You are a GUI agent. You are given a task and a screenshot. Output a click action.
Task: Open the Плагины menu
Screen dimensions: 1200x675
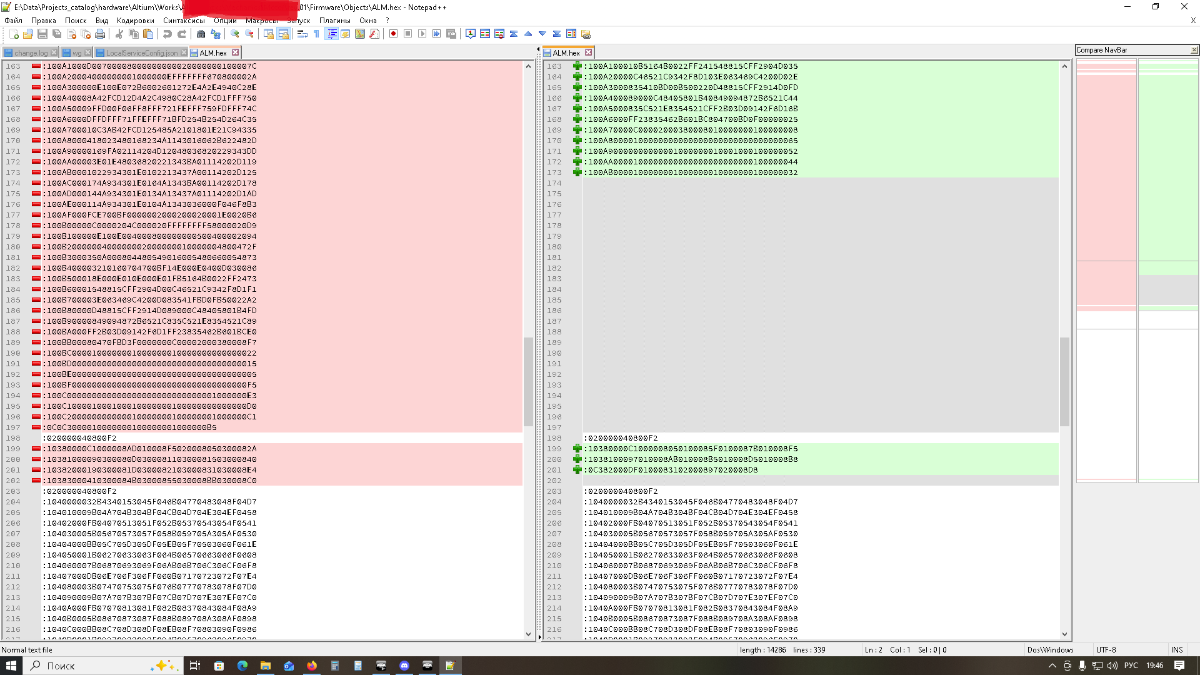coord(335,20)
